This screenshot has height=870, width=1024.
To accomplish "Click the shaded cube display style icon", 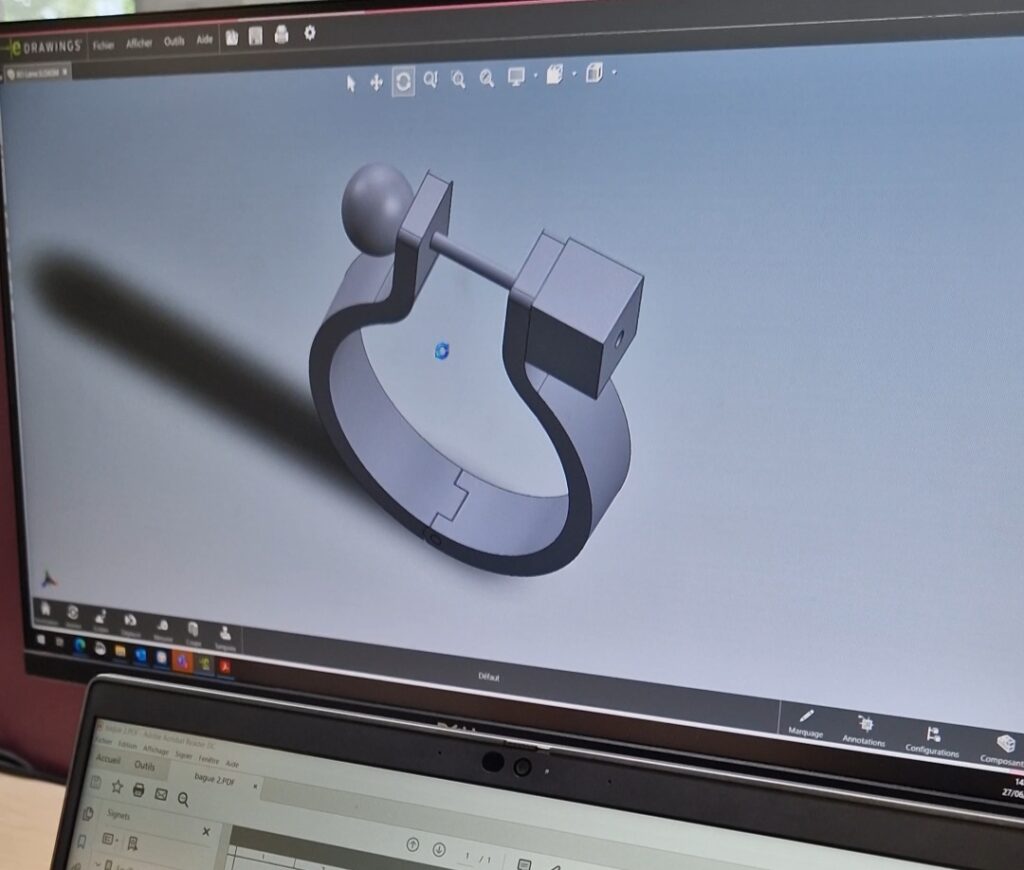I will click(554, 74).
